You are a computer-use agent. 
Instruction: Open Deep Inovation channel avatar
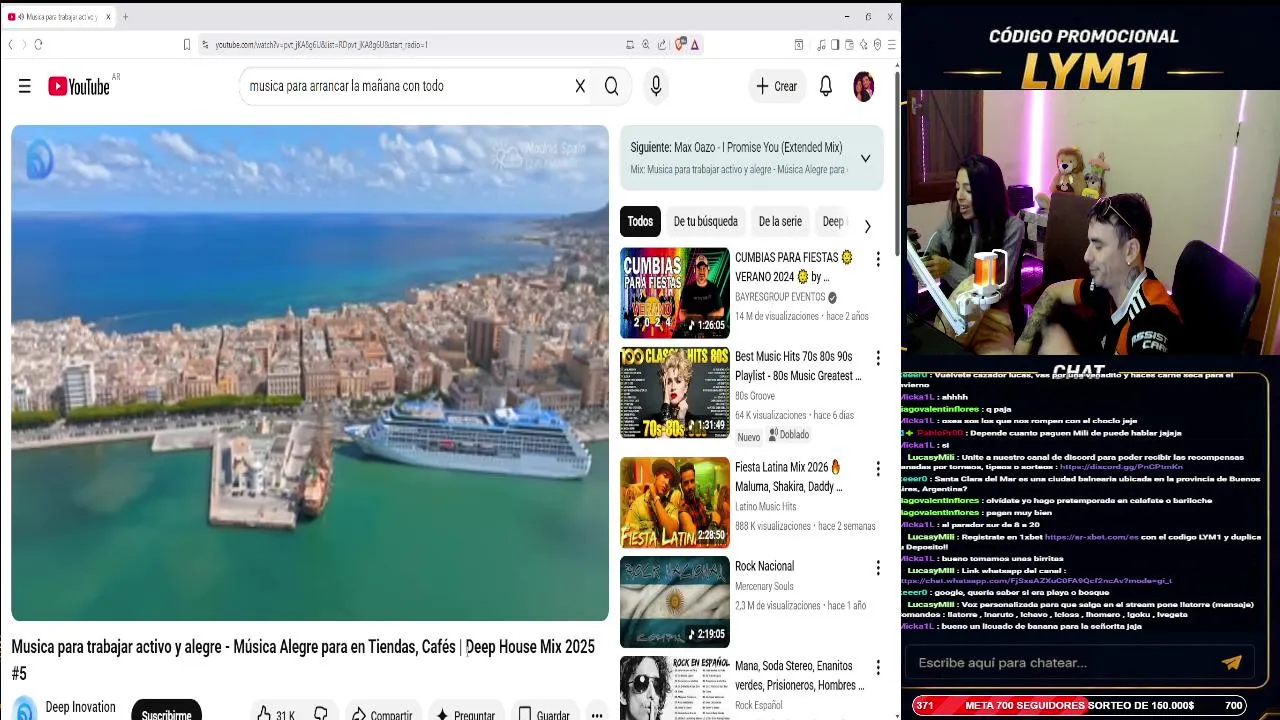[x=25, y=709]
